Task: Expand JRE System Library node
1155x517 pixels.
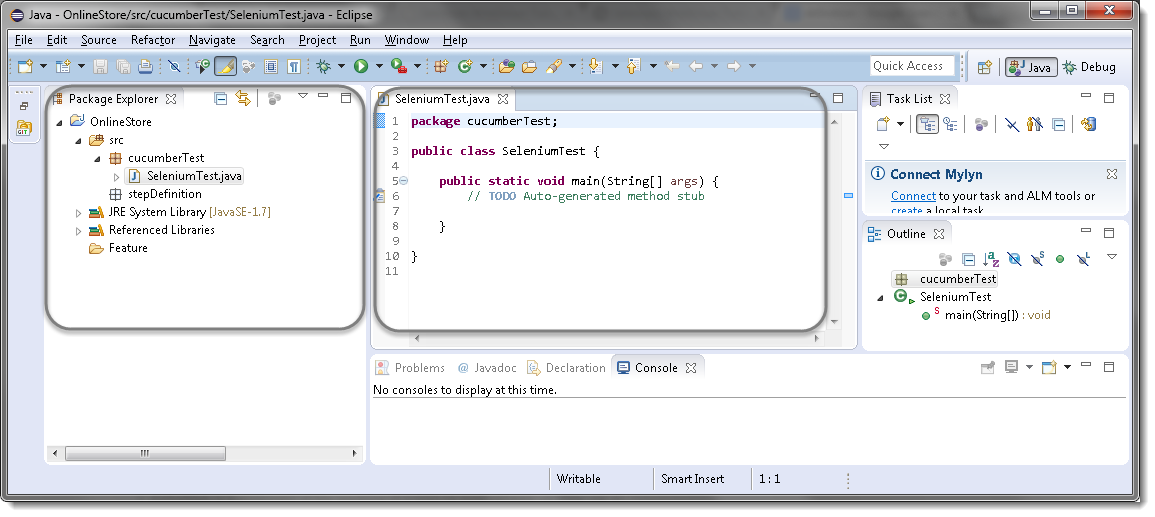Action: tap(79, 213)
